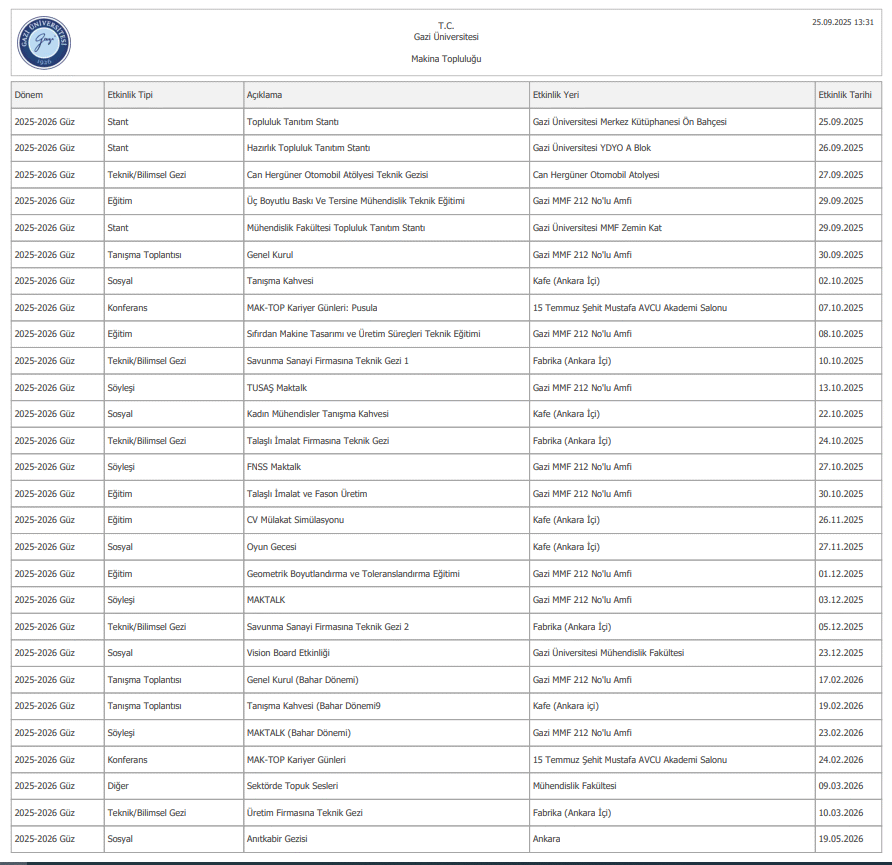Screen dimensions: 892x865
Task: Click the Can Hergüner Otomobil Atölyesi location cell
Action: tap(596, 175)
